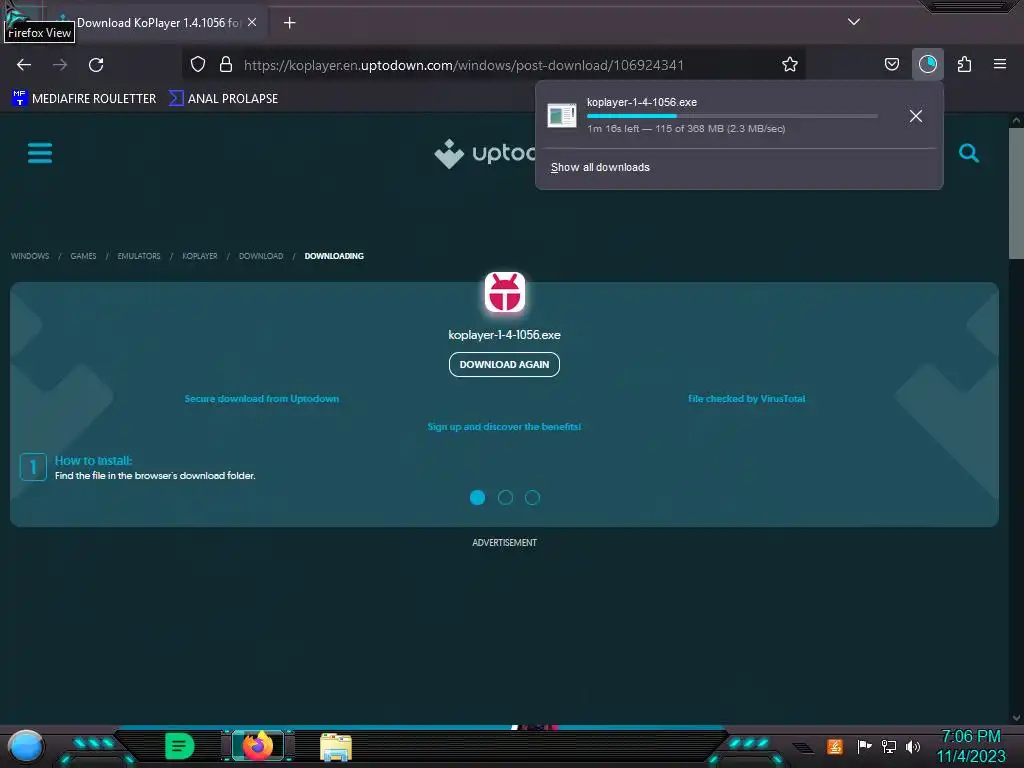Reload the page with the refresh icon

click(96, 65)
